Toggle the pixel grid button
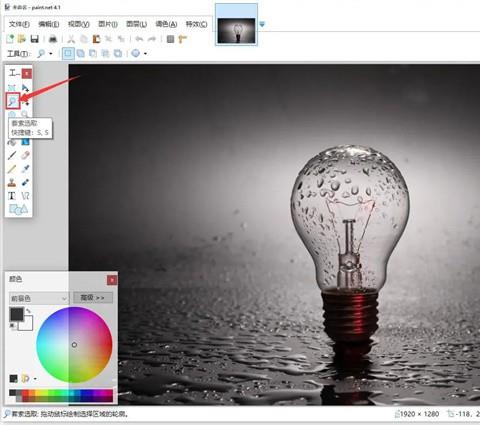The image size is (480, 425). click(170, 39)
